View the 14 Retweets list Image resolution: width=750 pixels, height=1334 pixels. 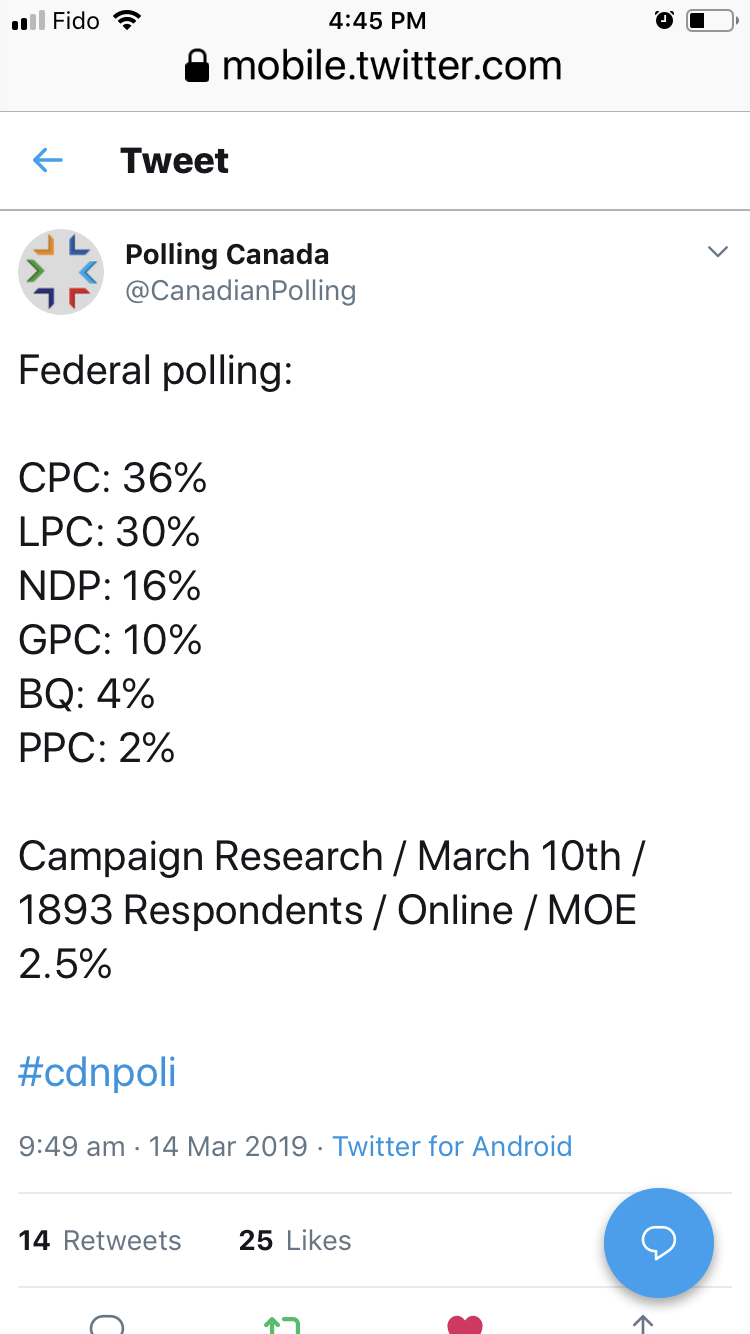[100, 1240]
